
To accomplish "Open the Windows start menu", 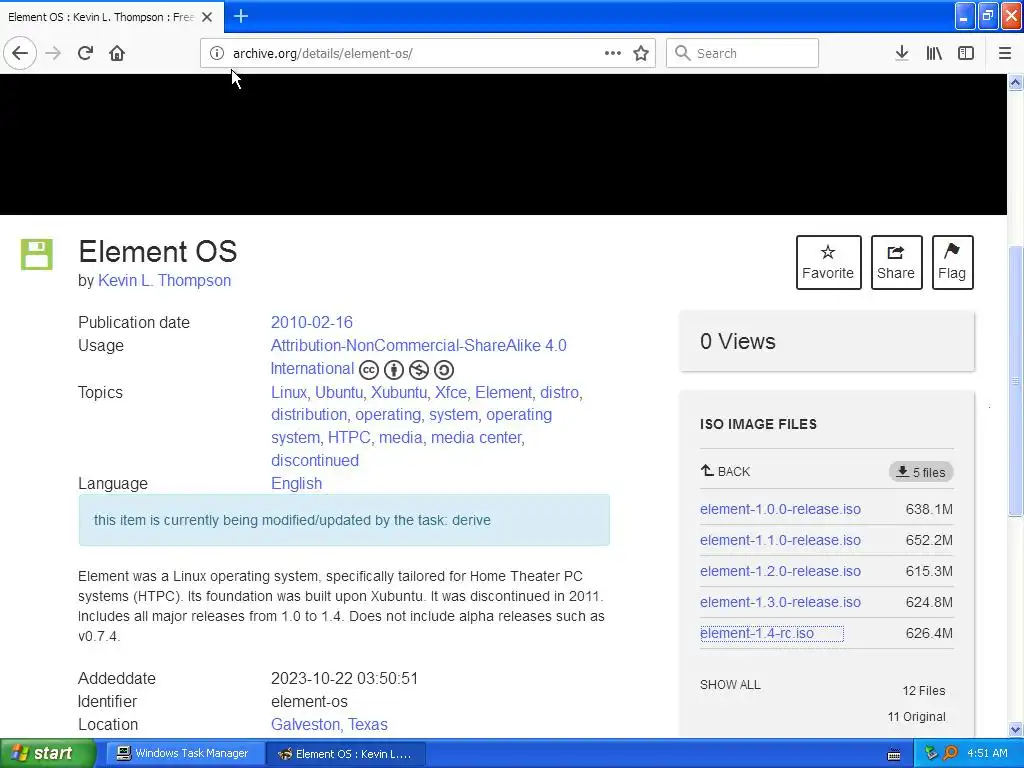I will pos(47,753).
